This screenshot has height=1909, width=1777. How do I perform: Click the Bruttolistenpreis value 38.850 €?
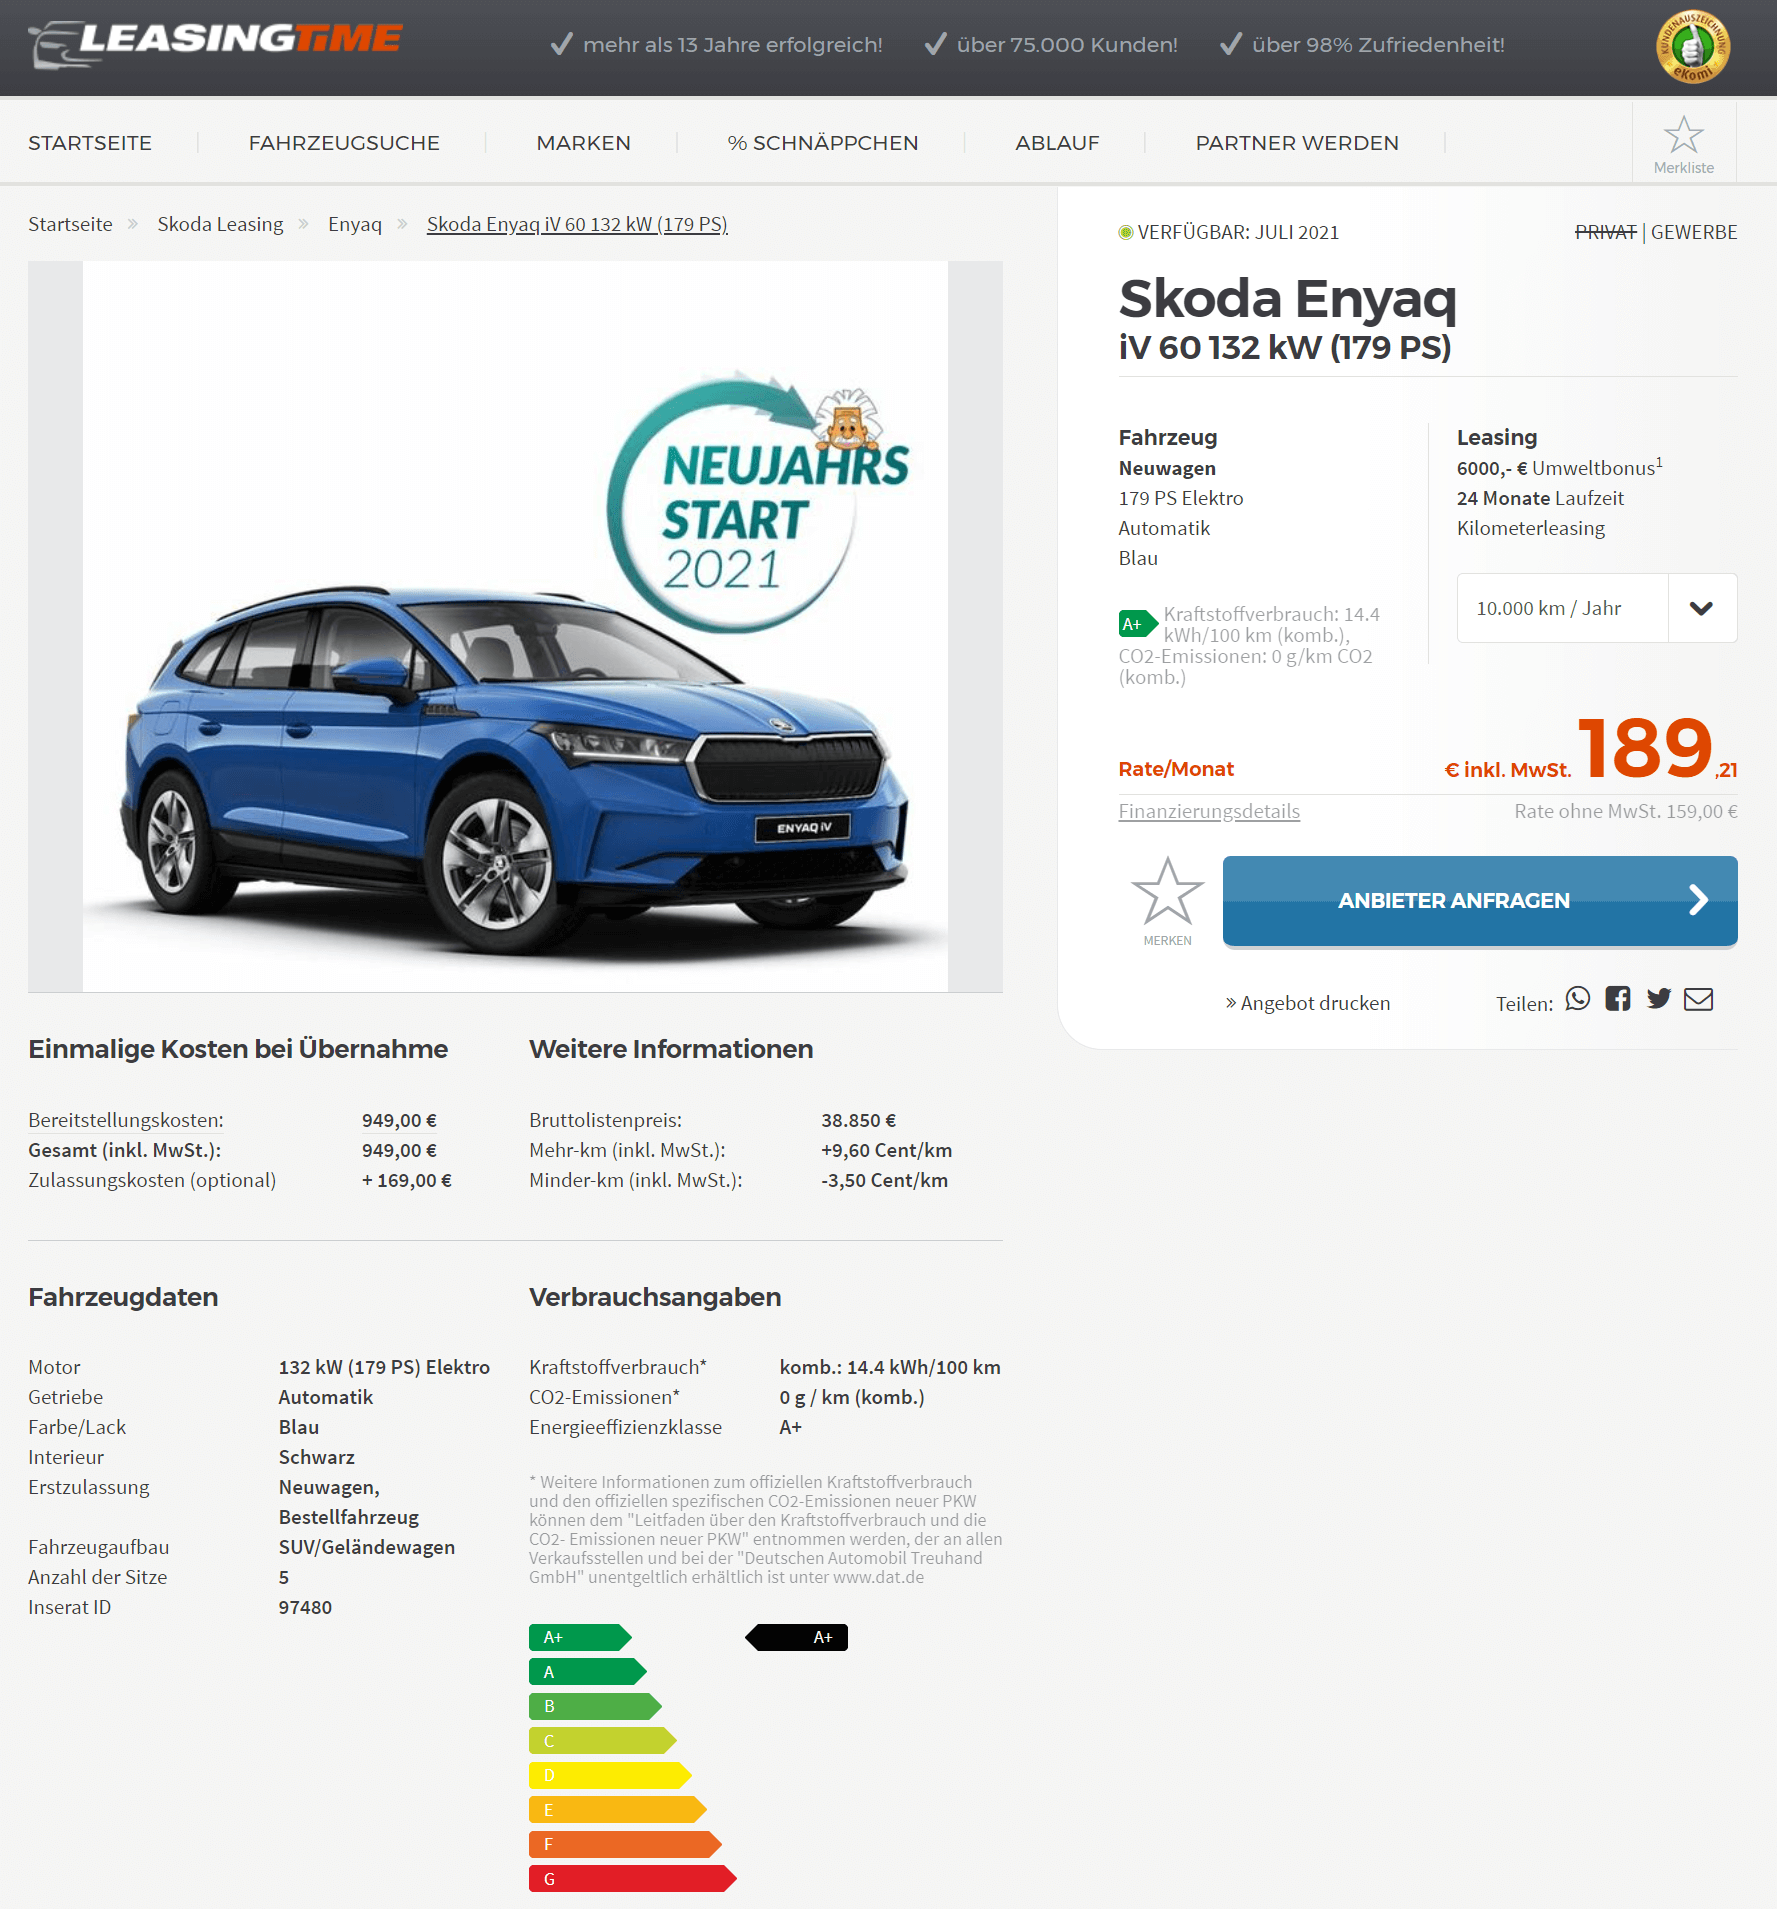859,1120
